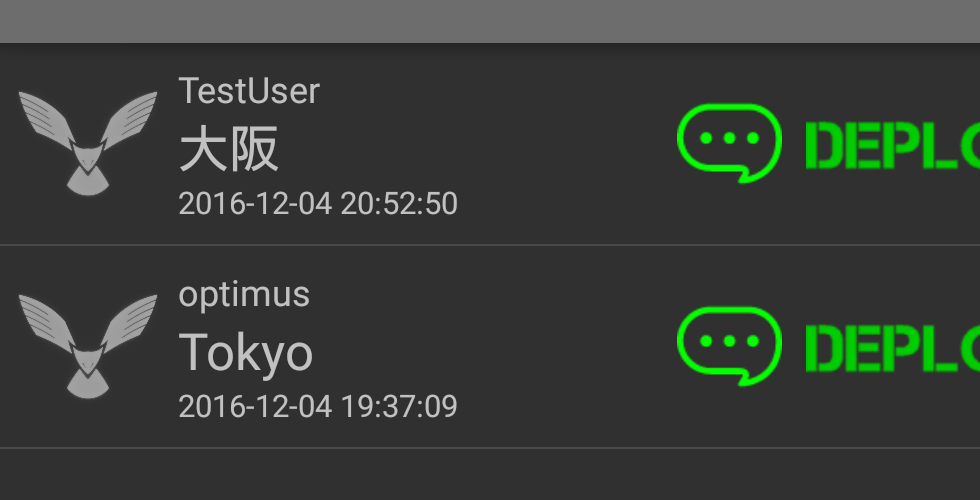Select the TestUser username label
The image size is (980, 500).
coord(249,91)
